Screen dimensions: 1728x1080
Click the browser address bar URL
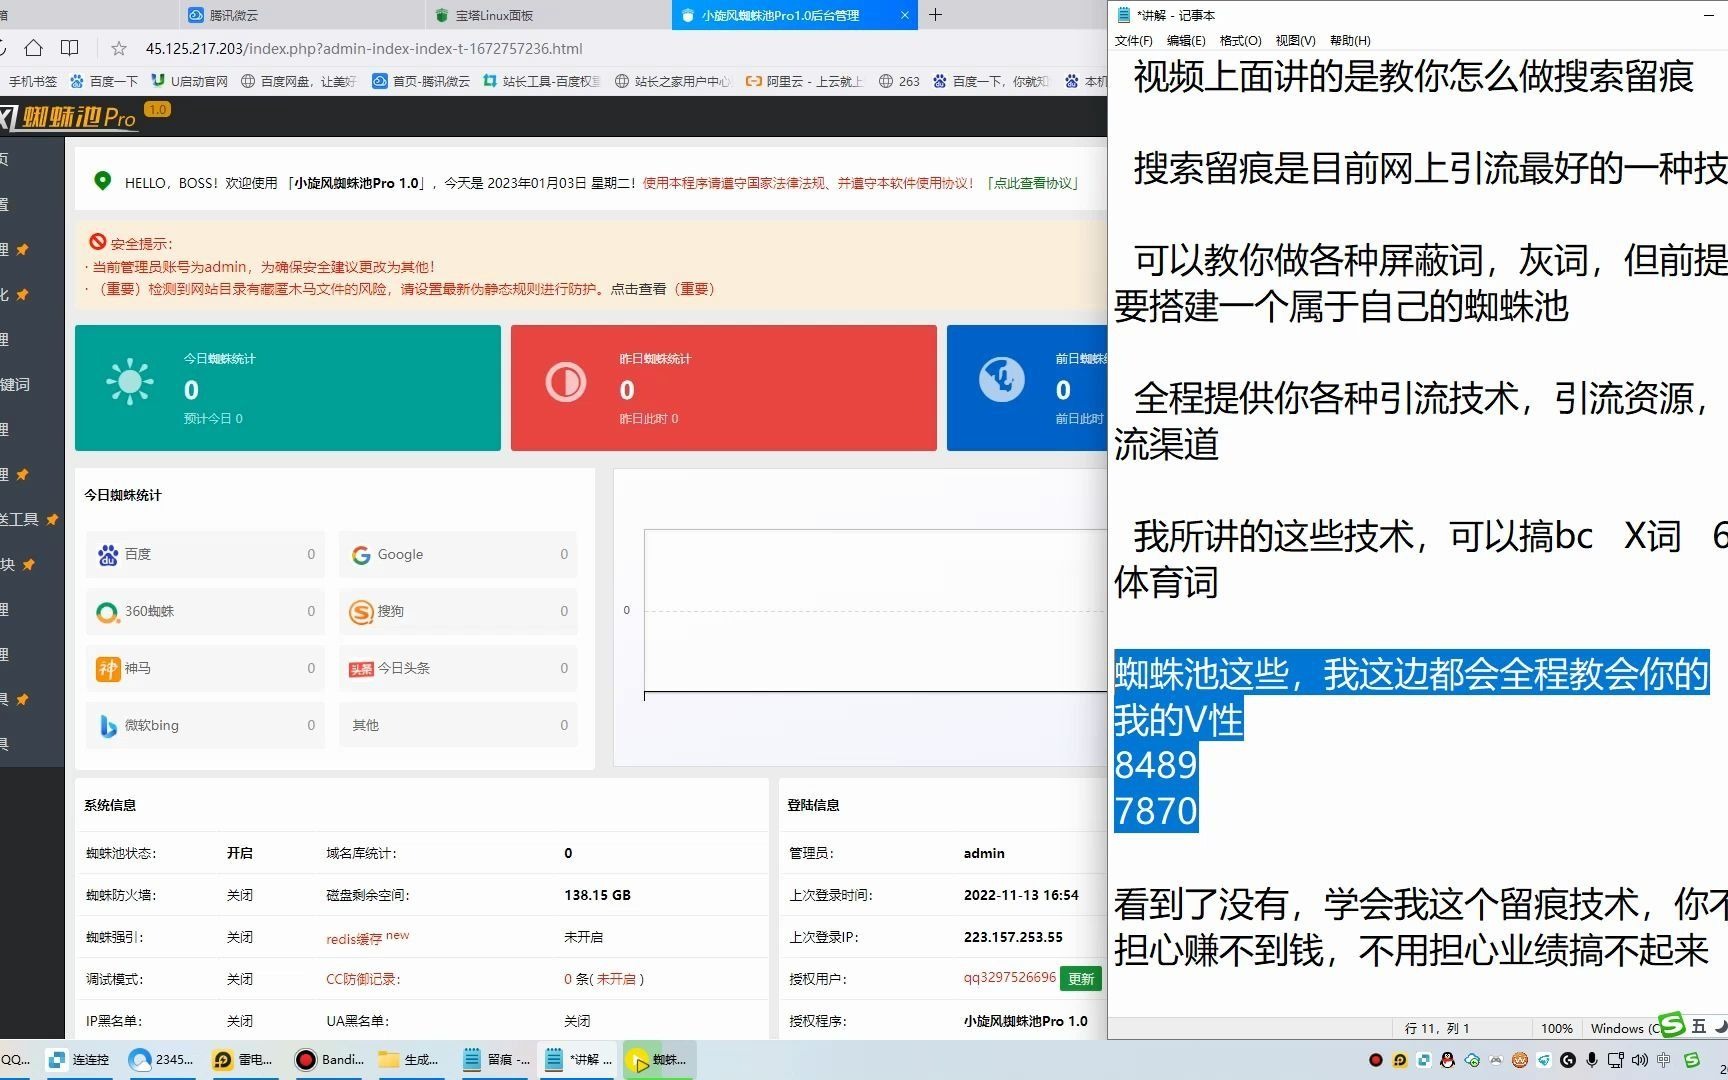point(364,48)
